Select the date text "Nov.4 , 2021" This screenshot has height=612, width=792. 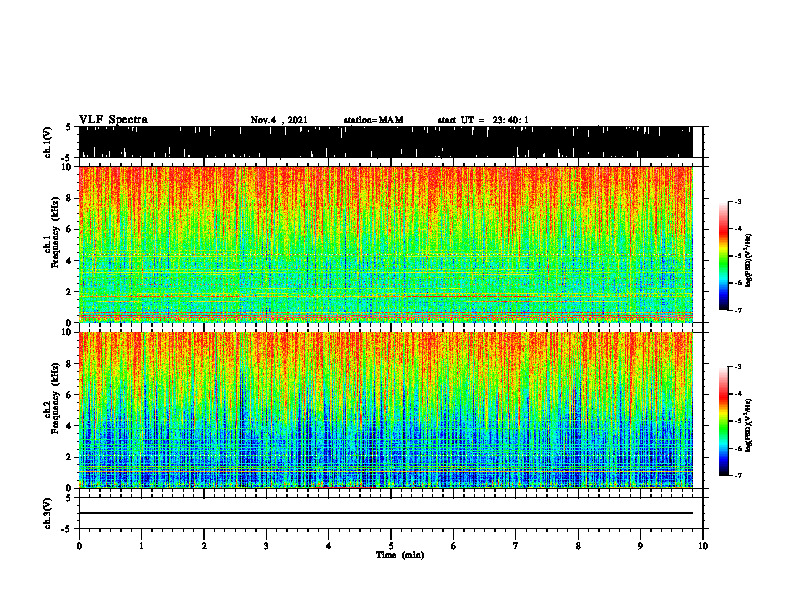279,120
